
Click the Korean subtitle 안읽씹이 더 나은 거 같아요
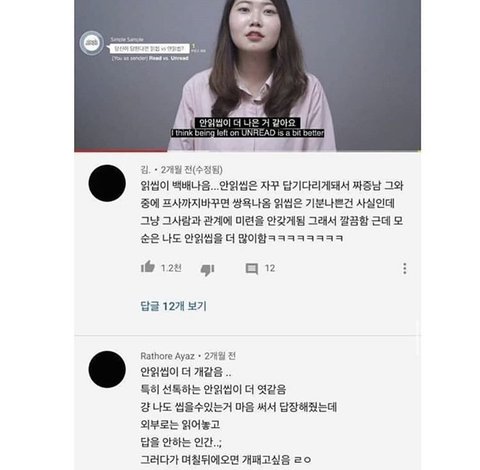(247, 123)
